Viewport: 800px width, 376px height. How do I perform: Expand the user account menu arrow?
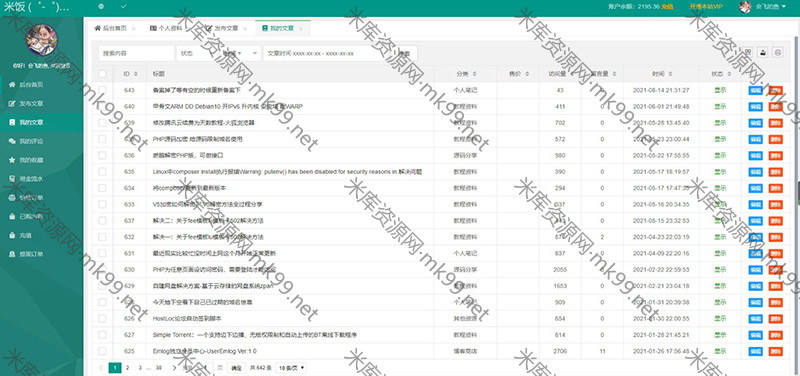(x=783, y=7)
